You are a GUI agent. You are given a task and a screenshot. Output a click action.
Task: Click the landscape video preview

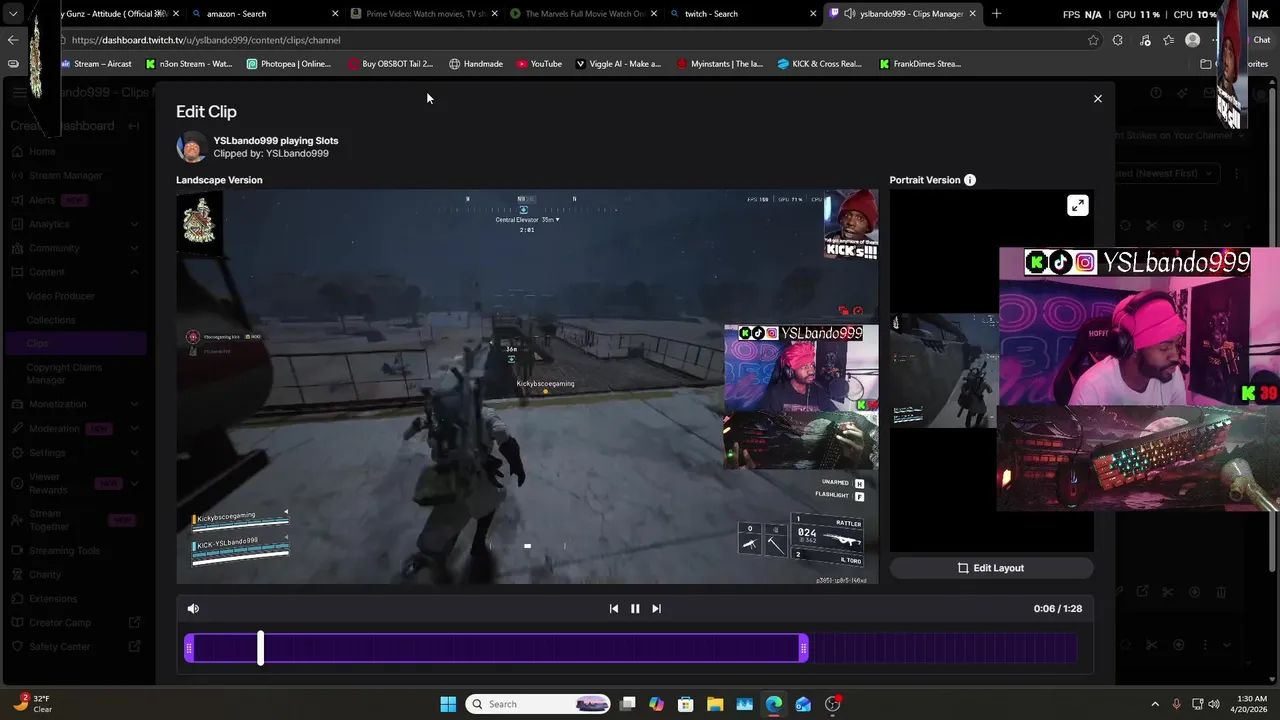pyautogui.click(x=527, y=387)
